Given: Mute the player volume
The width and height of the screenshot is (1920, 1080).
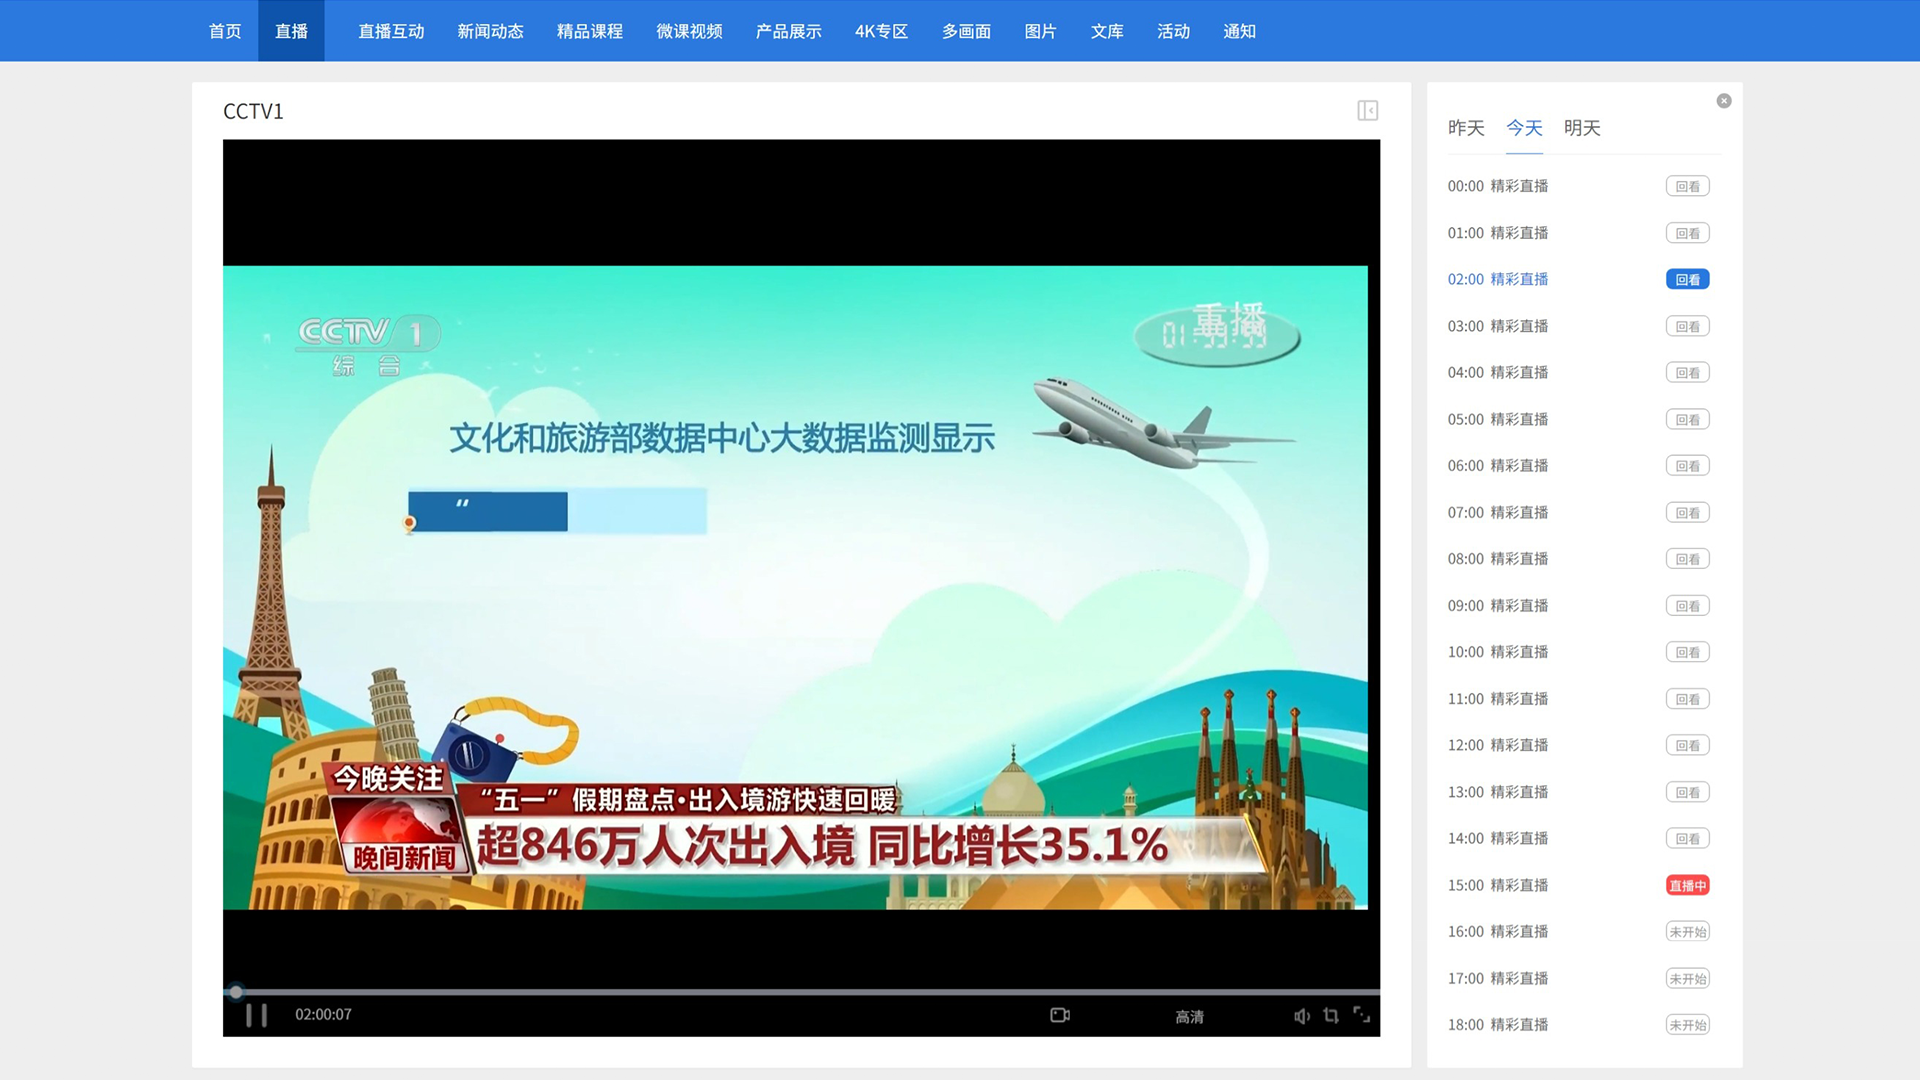Looking at the screenshot, I should 1301,1016.
